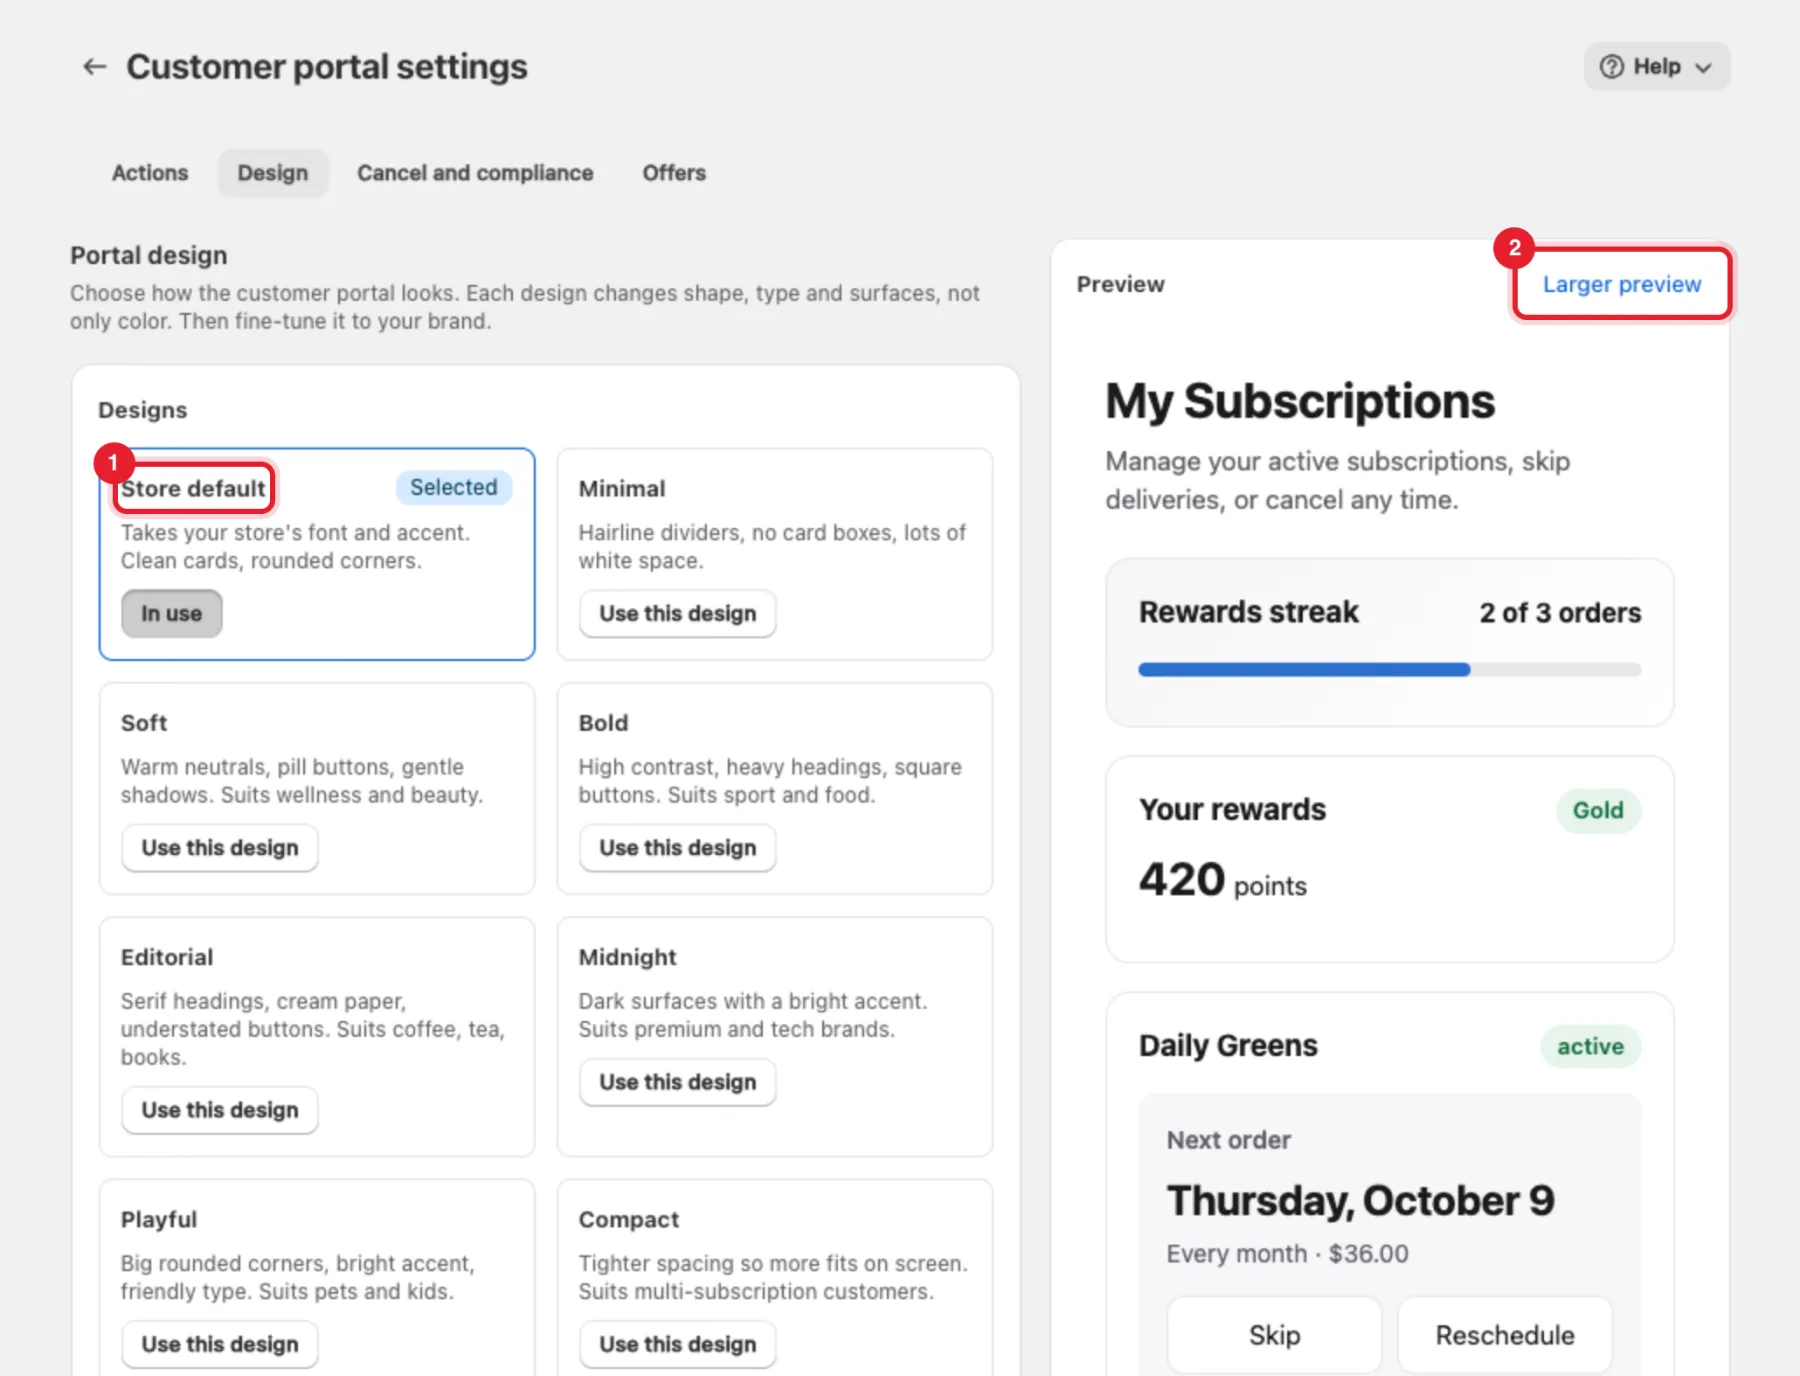Click the Selected badge on Store default
Viewport: 1800px width, 1376px height.
point(454,487)
